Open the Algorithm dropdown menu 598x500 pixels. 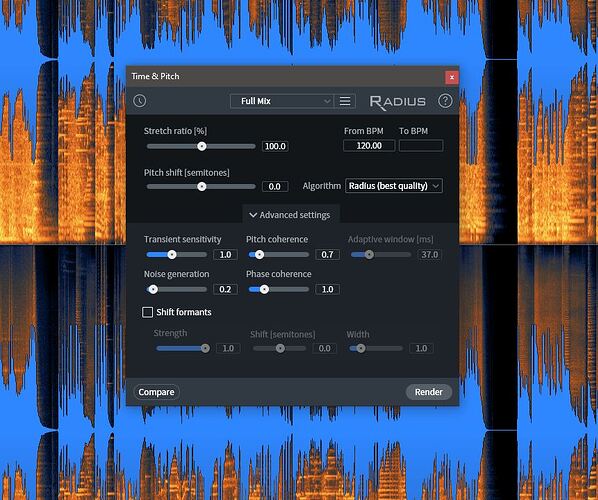tap(394, 186)
